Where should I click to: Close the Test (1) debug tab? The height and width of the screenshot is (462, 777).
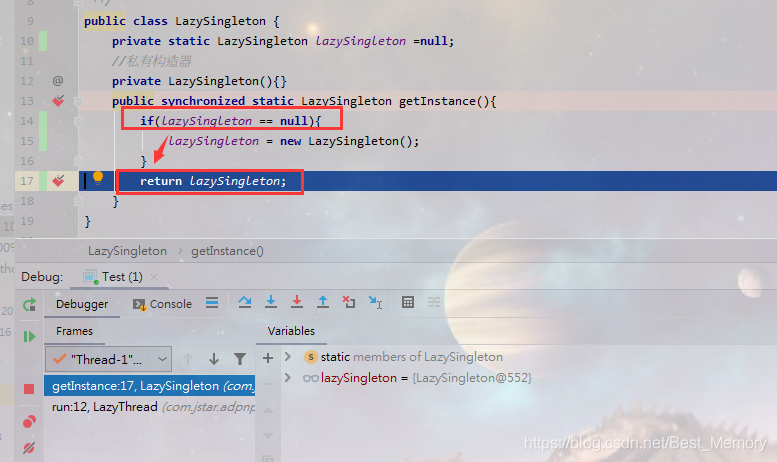[x=154, y=277]
